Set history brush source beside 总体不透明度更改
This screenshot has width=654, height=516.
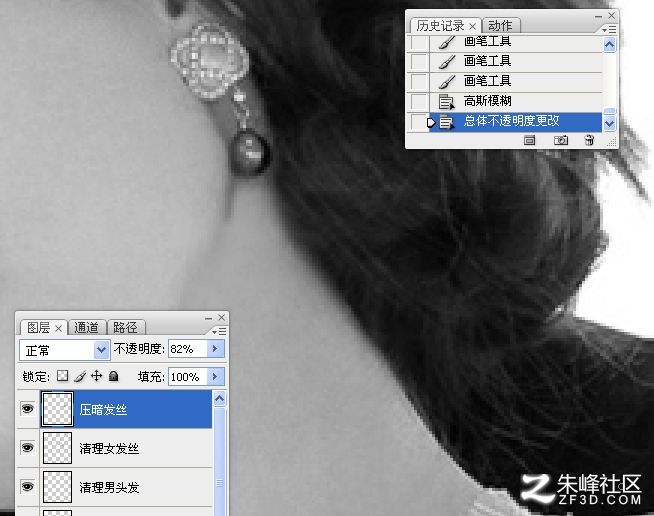pos(419,121)
